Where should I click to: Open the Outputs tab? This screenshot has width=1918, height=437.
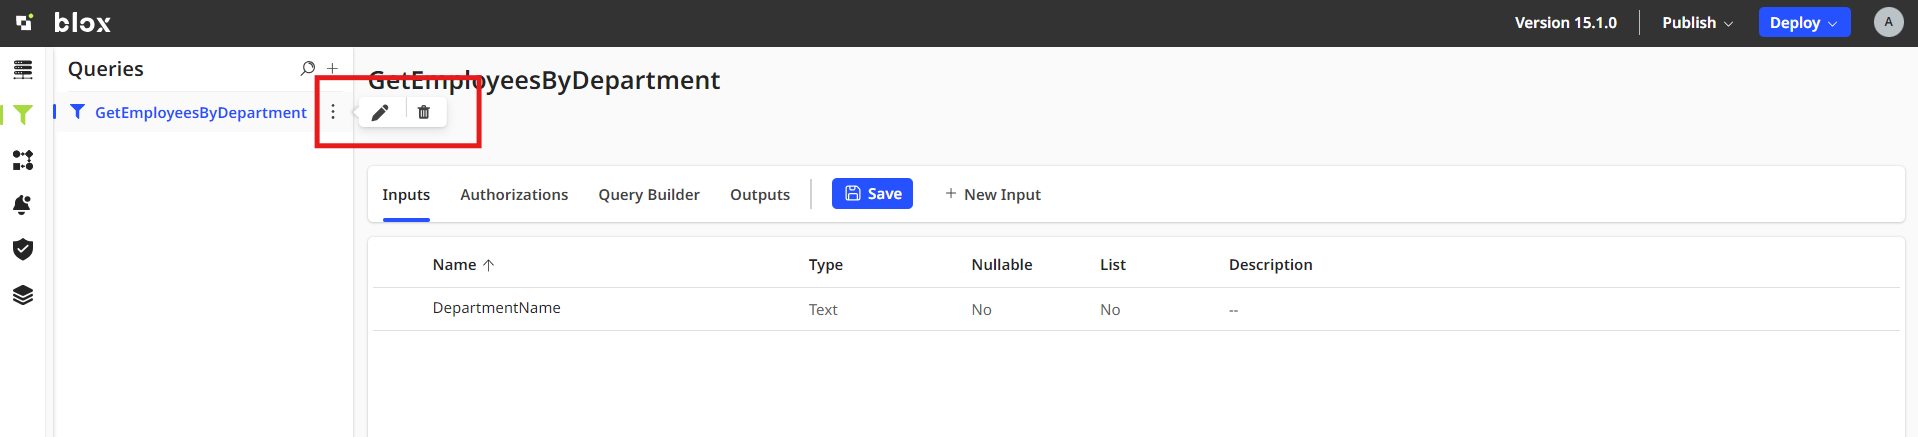(x=760, y=195)
